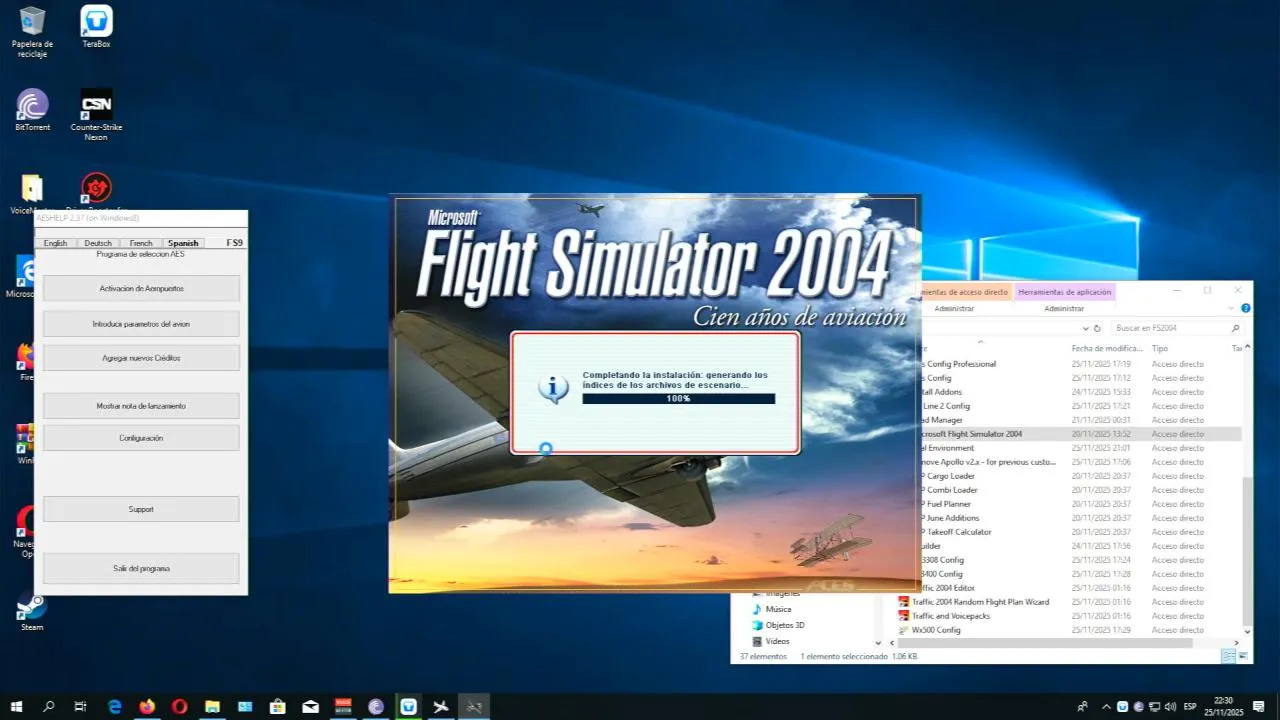Select the Spanish language tab in AESHELP
1280x720 pixels.
183,243
